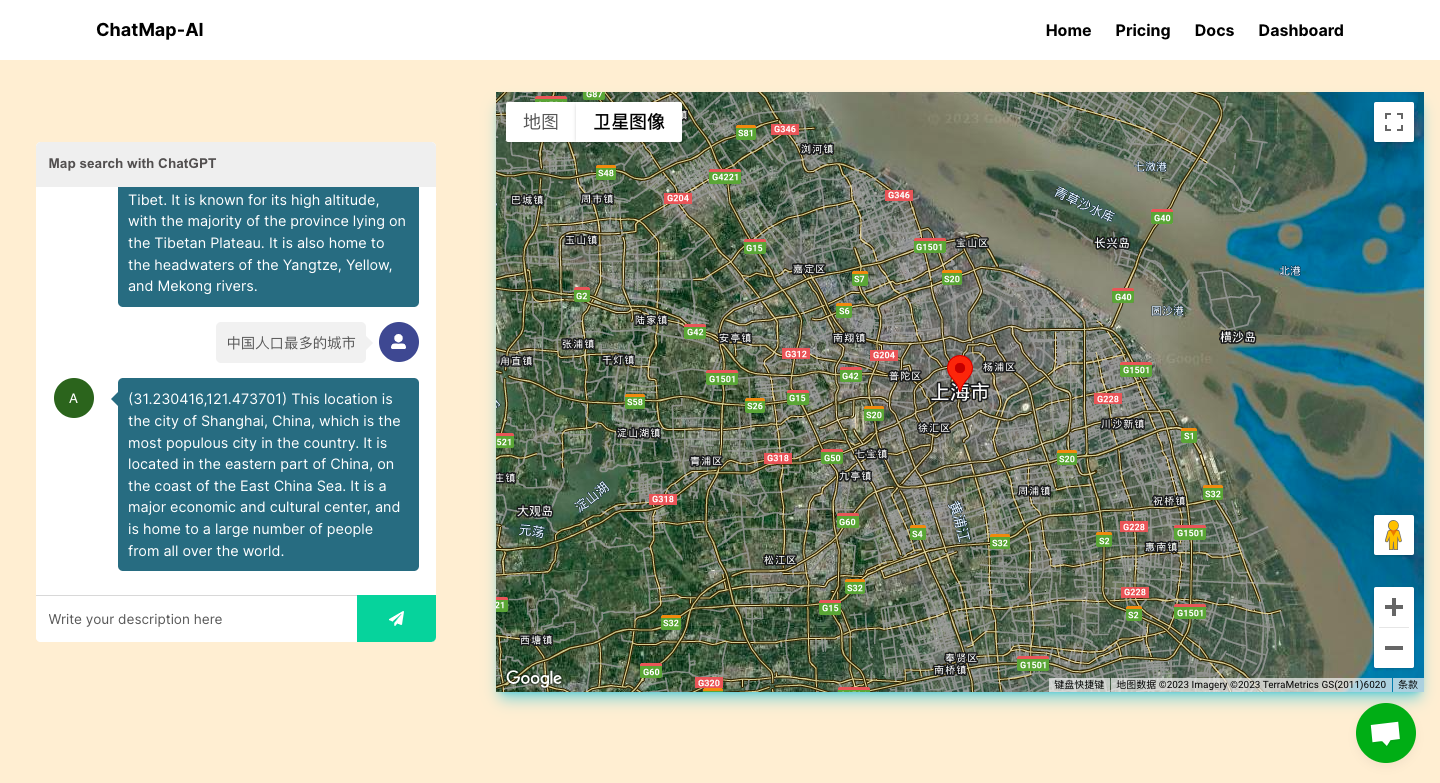Image resolution: width=1440 pixels, height=783 pixels.
Task: Click the 西塘镇 town label
Action: [535, 640]
